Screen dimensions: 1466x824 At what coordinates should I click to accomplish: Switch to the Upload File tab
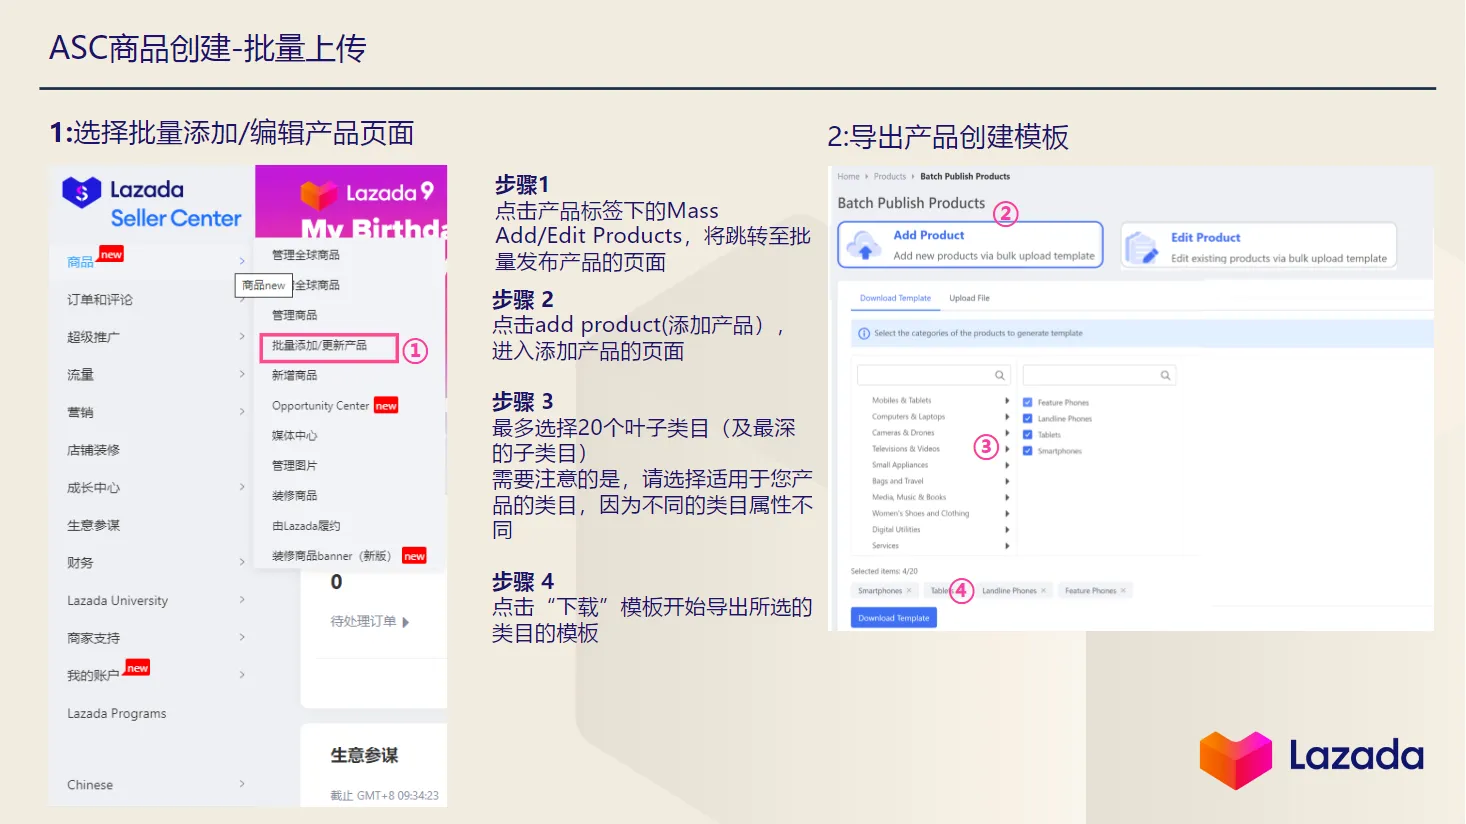click(x=969, y=298)
